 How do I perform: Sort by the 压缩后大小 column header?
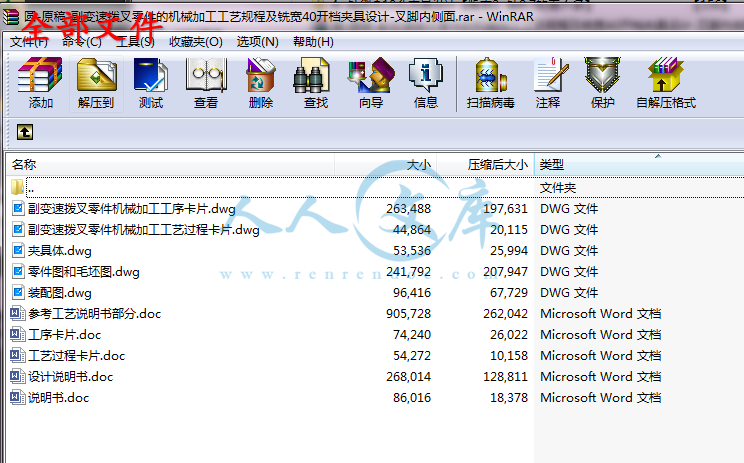(485, 165)
